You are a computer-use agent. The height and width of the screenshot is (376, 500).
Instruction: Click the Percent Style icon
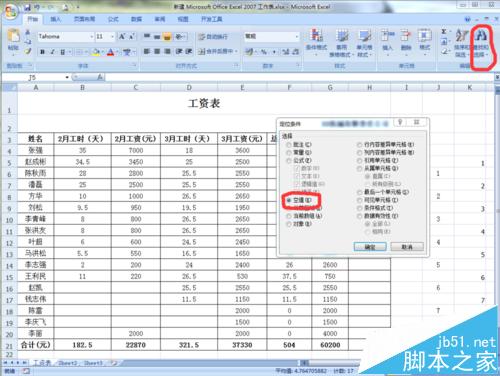point(264,52)
